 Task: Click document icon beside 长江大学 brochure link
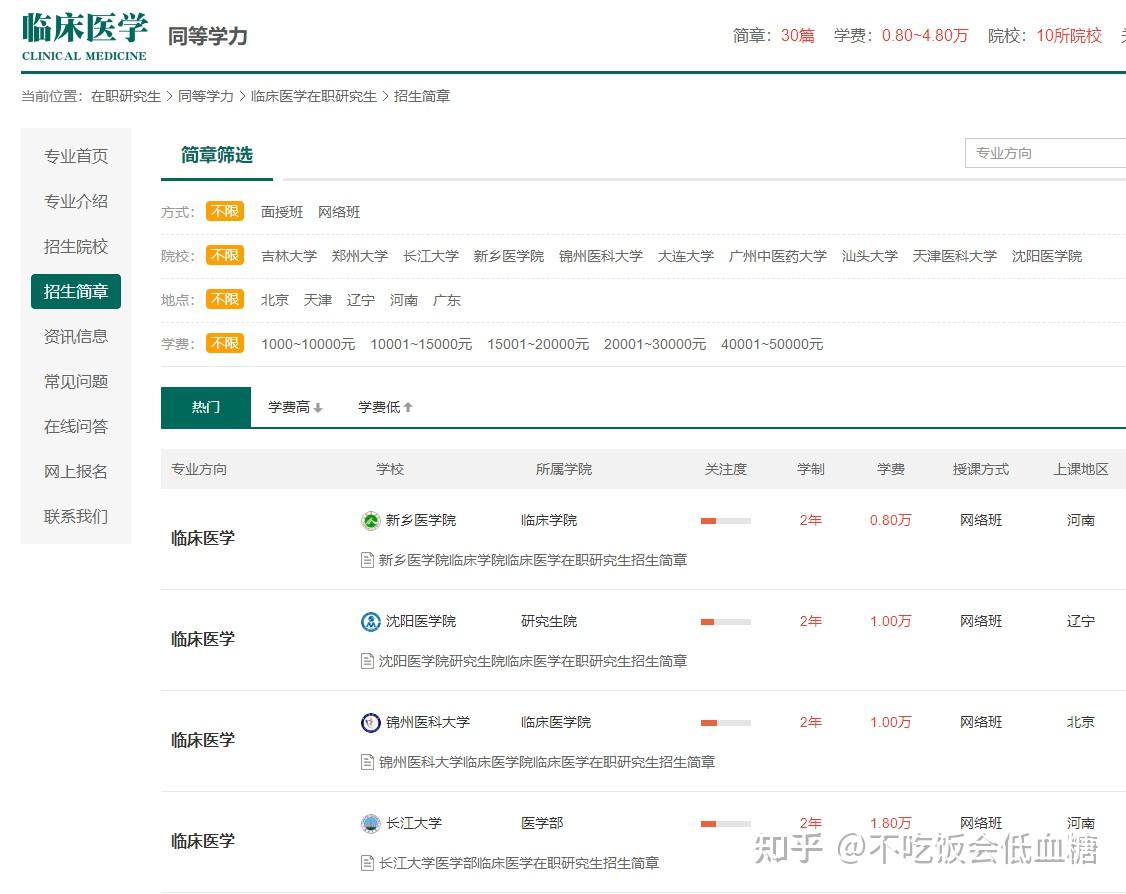(367, 863)
